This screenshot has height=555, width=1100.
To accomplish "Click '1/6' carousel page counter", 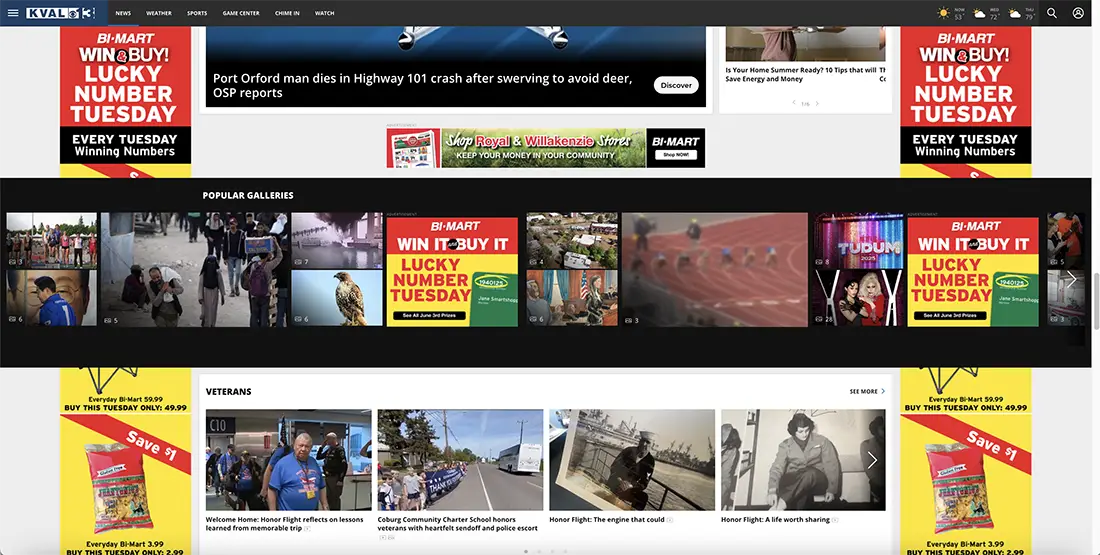I will coord(805,104).
